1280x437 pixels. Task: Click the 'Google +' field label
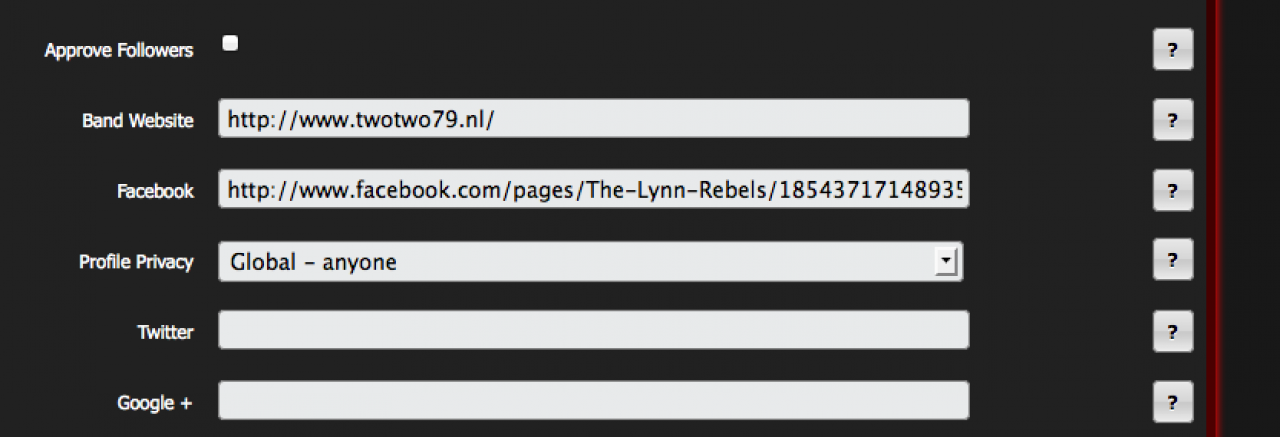pos(155,403)
